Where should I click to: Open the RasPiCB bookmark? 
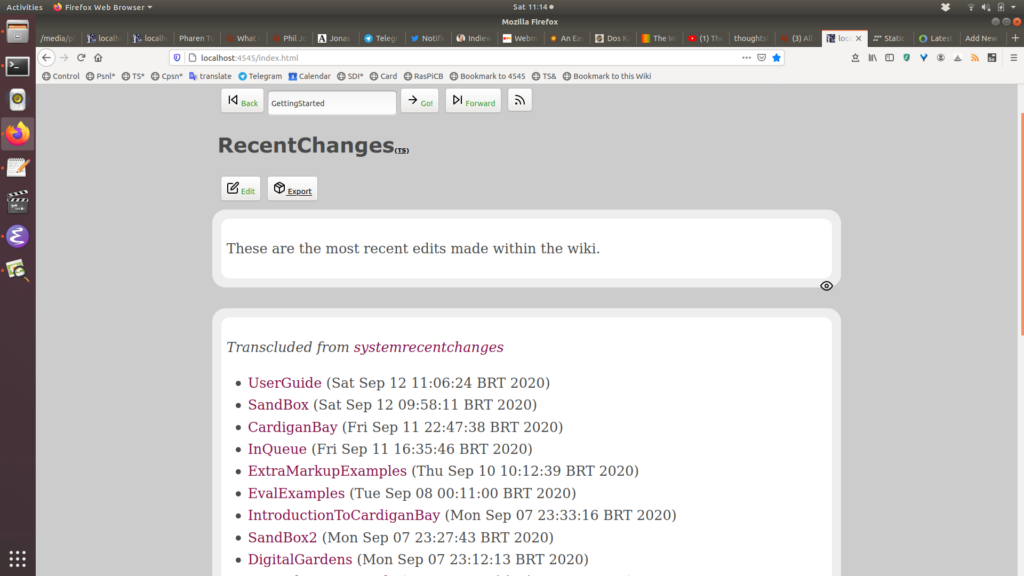pyautogui.click(x=423, y=76)
